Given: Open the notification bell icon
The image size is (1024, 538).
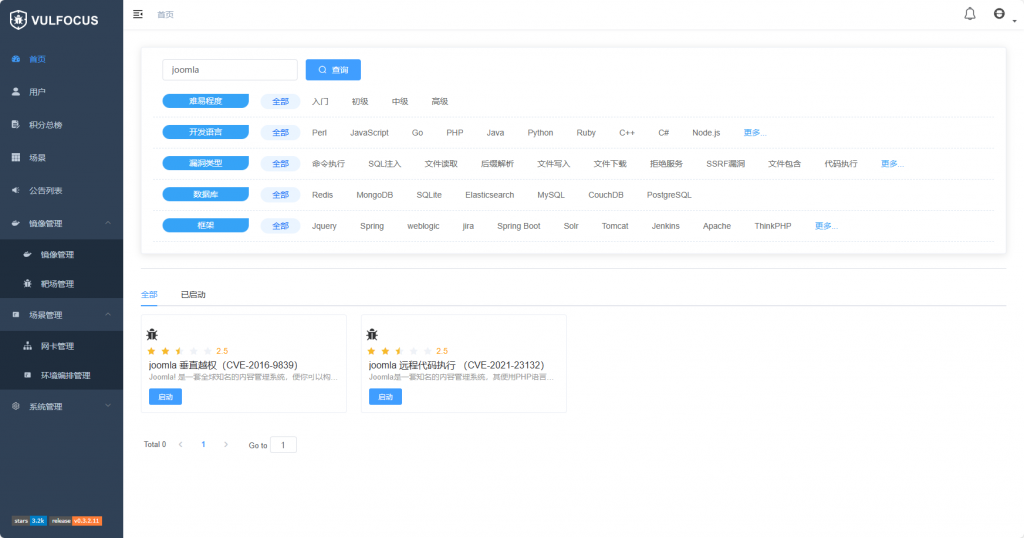Looking at the screenshot, I should click(x=969, y=14).
